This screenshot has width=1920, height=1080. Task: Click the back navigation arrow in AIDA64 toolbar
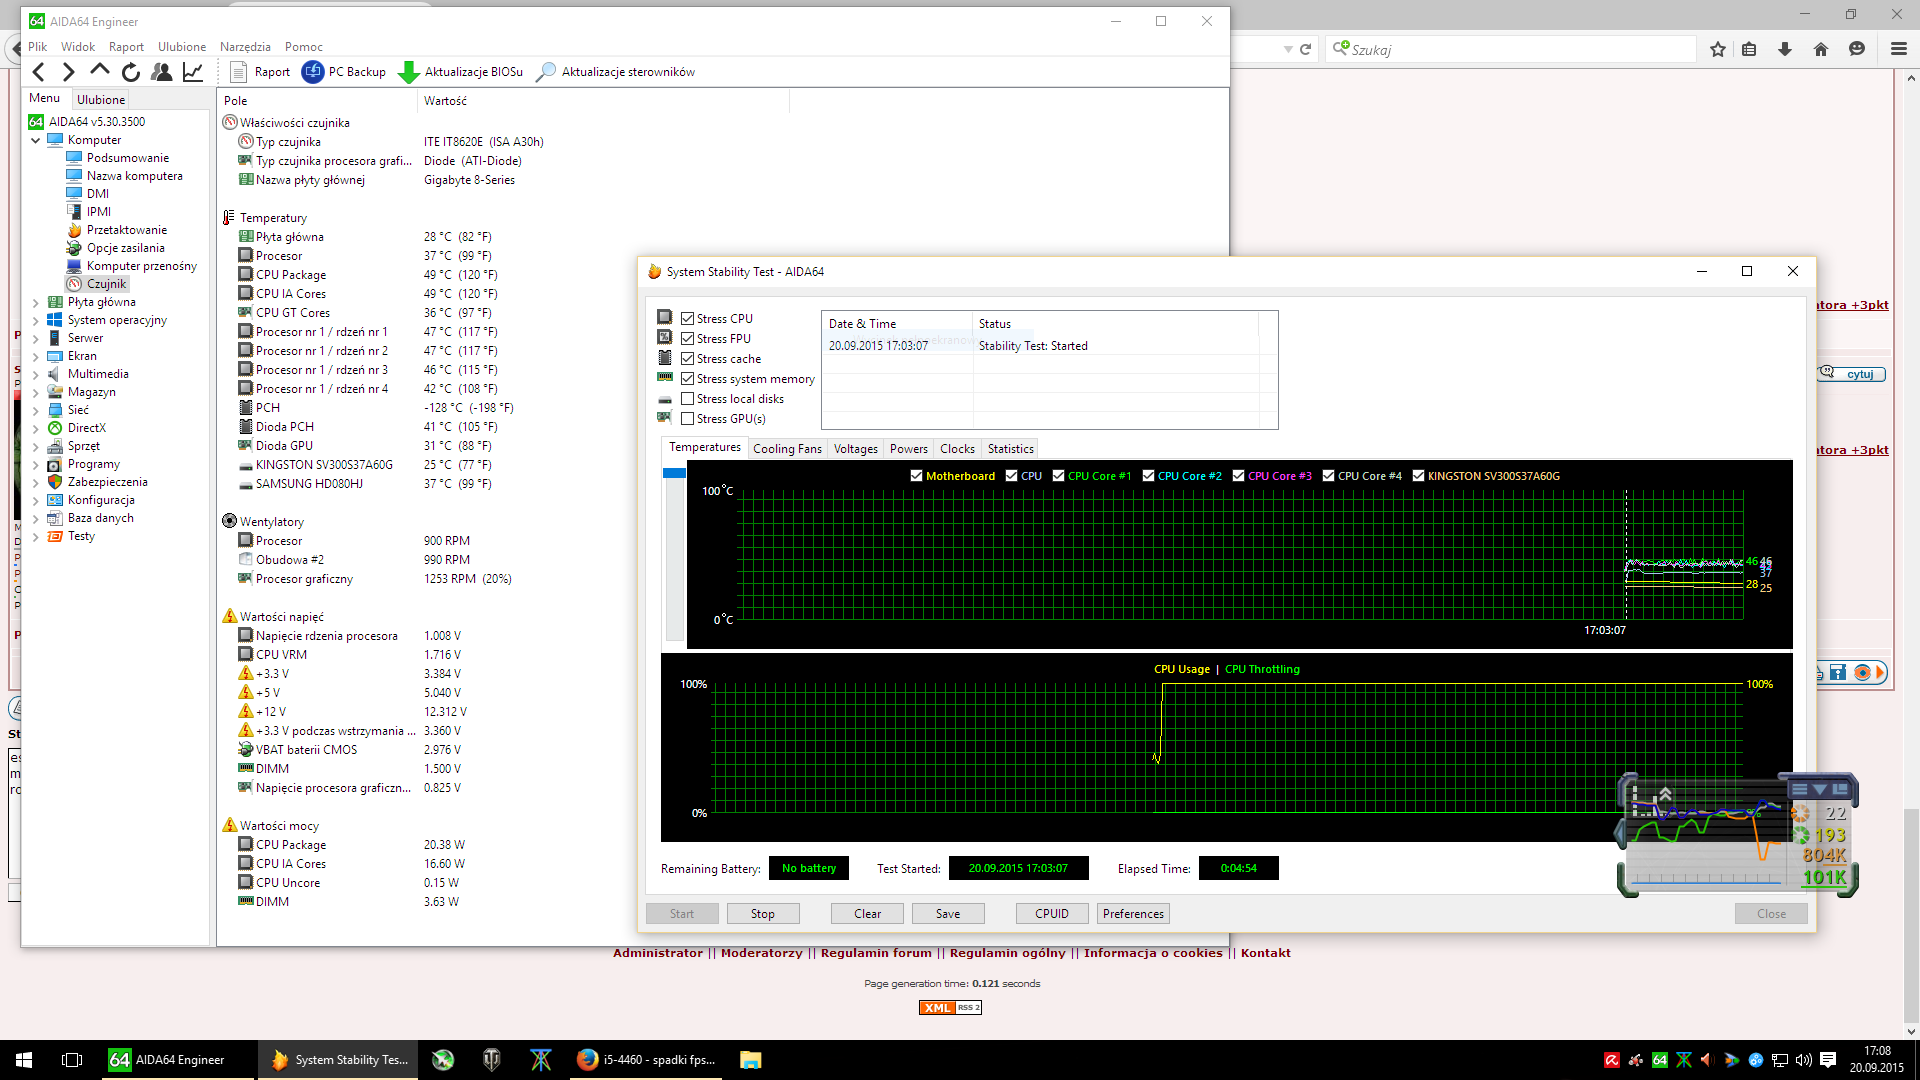(x=38, y=72)
